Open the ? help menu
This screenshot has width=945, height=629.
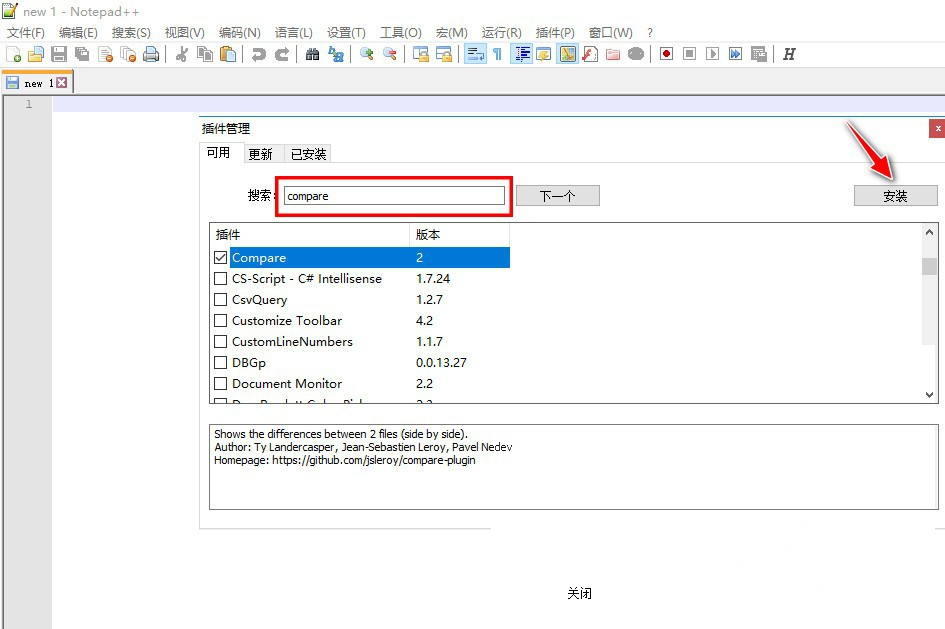pyautogui.click(x=650, y=33)
